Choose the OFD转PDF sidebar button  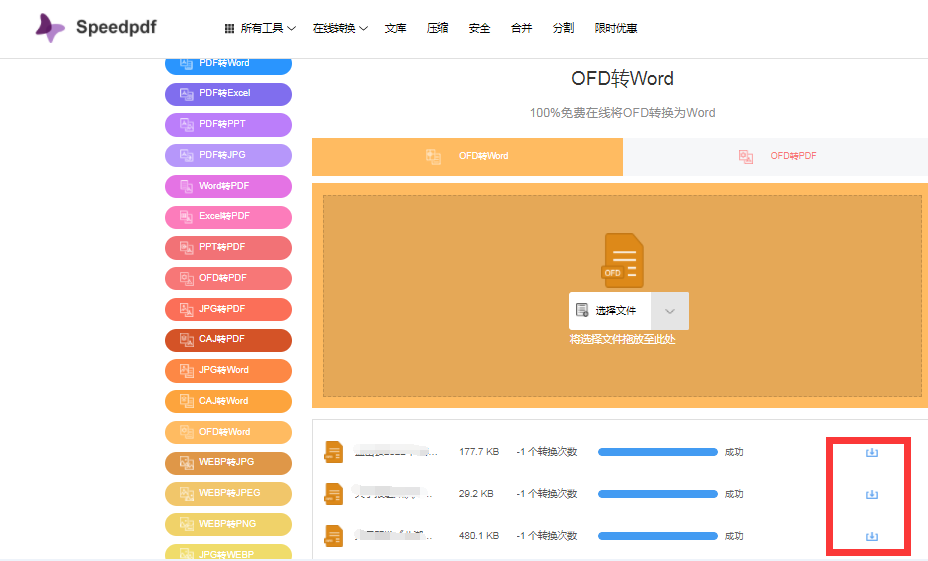point(228,278)
